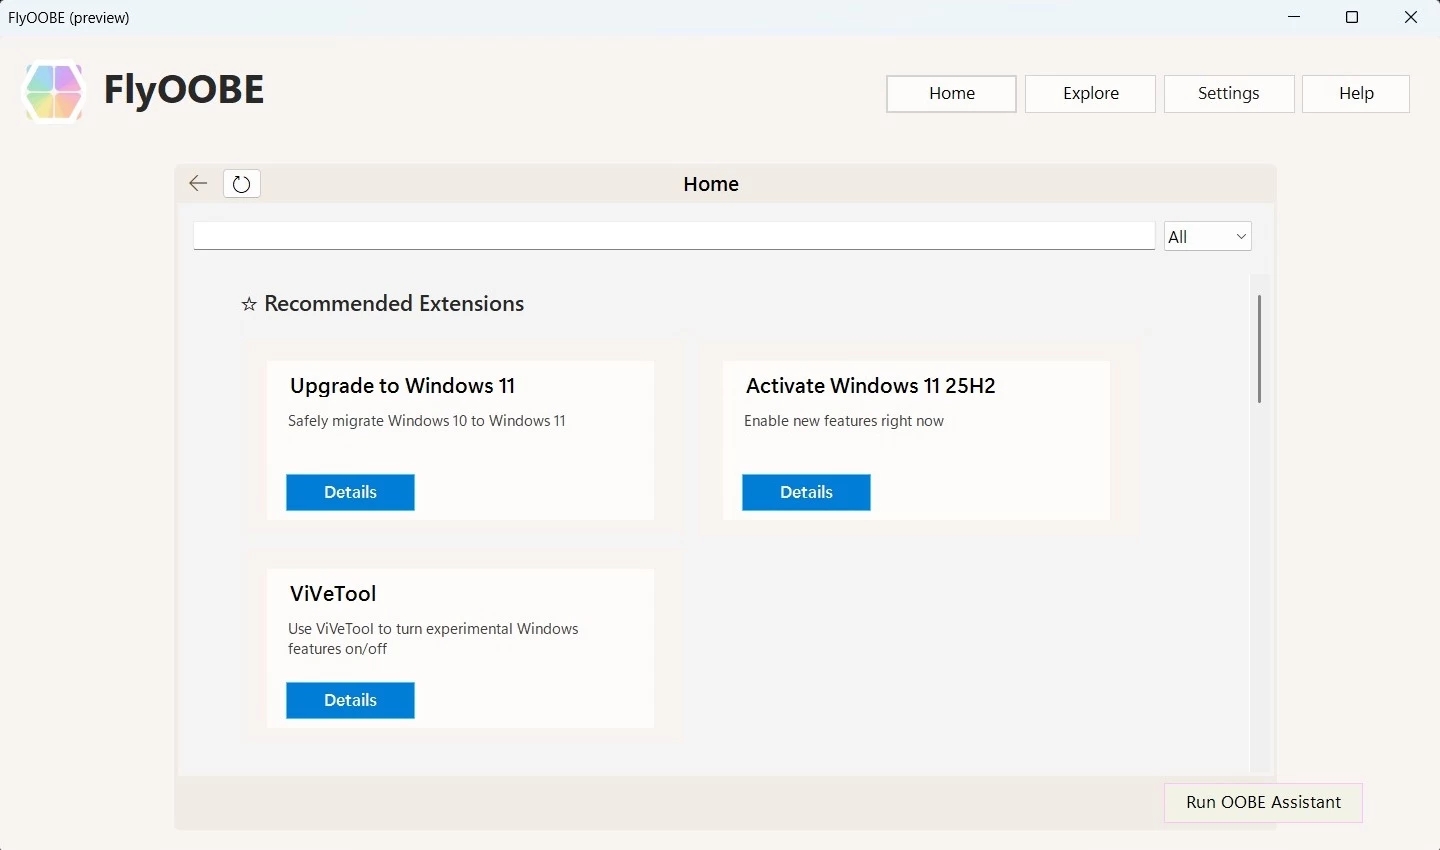Show Details for the ViVeTool extension
Viewport: 1440px width, 850px height.
(349, 700)
